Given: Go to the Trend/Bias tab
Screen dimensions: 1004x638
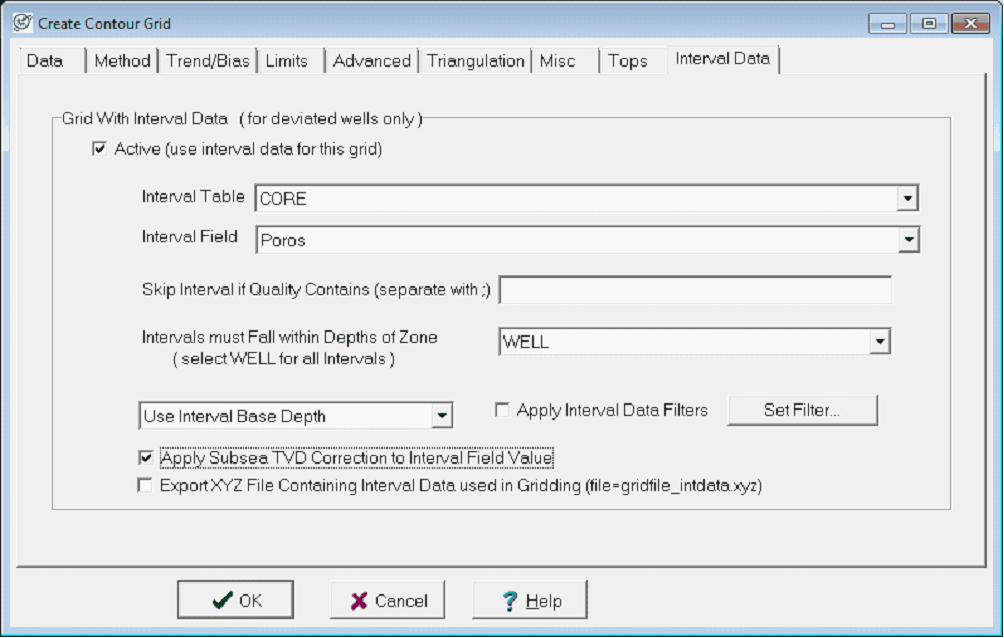Looking at the screenshot, I should click(x=208, y=61).
